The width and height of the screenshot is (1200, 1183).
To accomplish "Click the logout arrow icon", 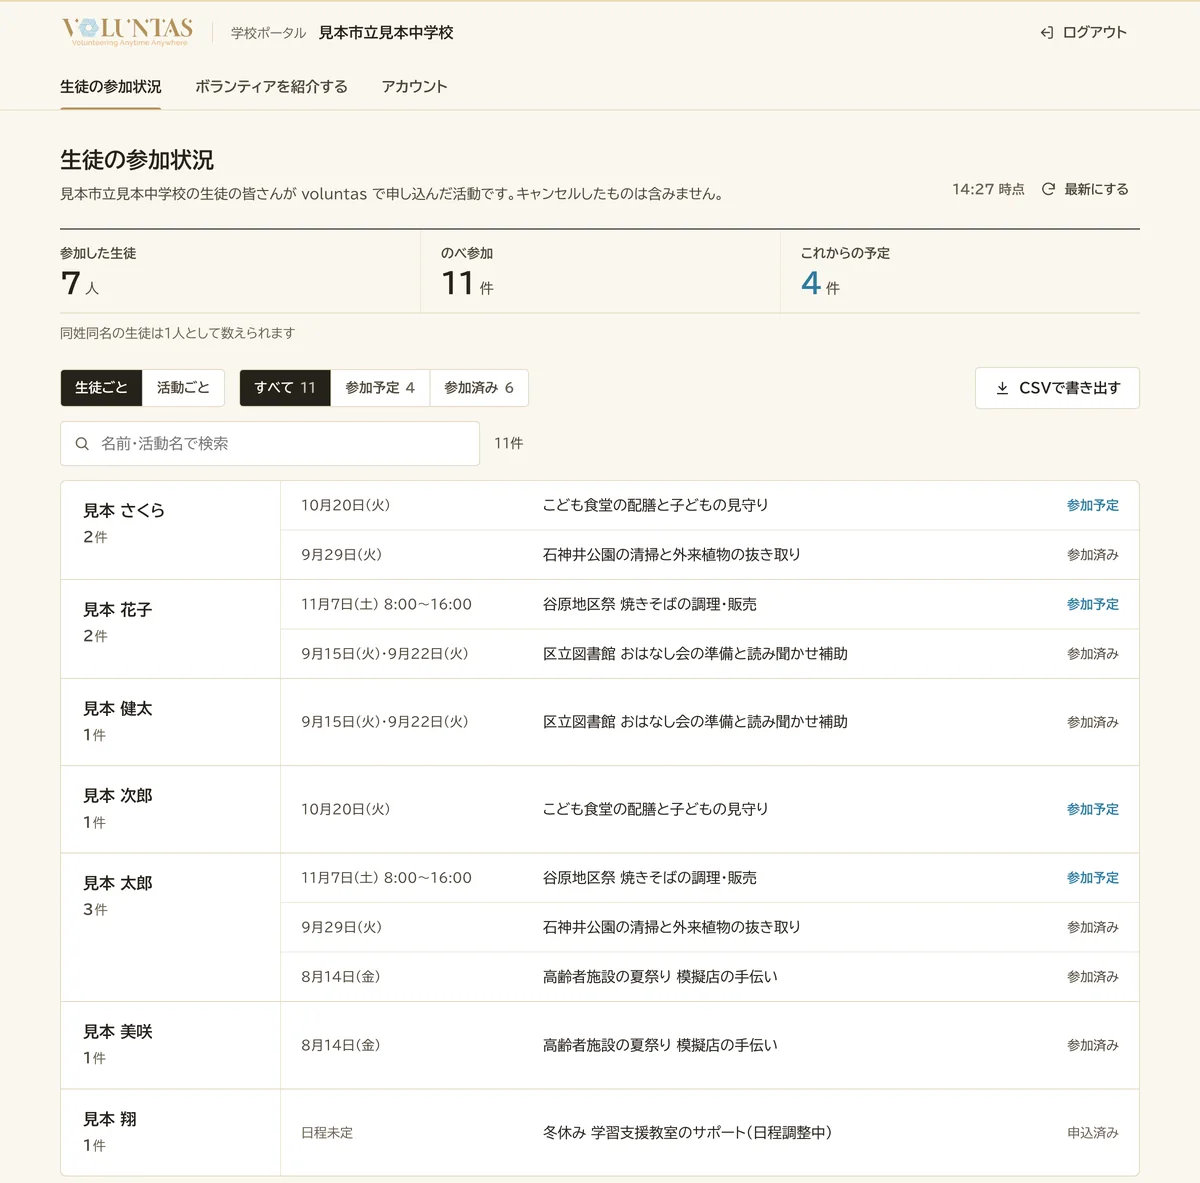I will 1047,33.
